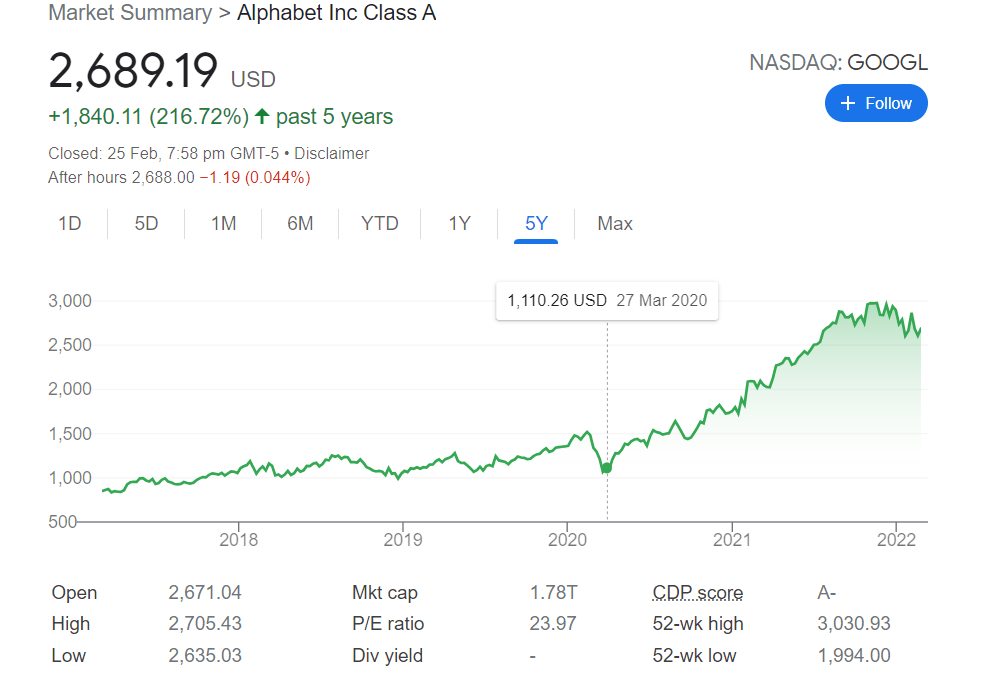Click the 2021 label on chart axis
Viewport: 981px width, 680px height.
coord(732,539)
